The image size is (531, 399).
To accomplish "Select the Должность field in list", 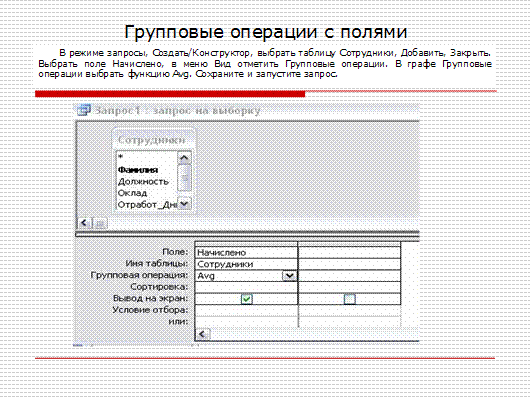I will tap(143, 182).
